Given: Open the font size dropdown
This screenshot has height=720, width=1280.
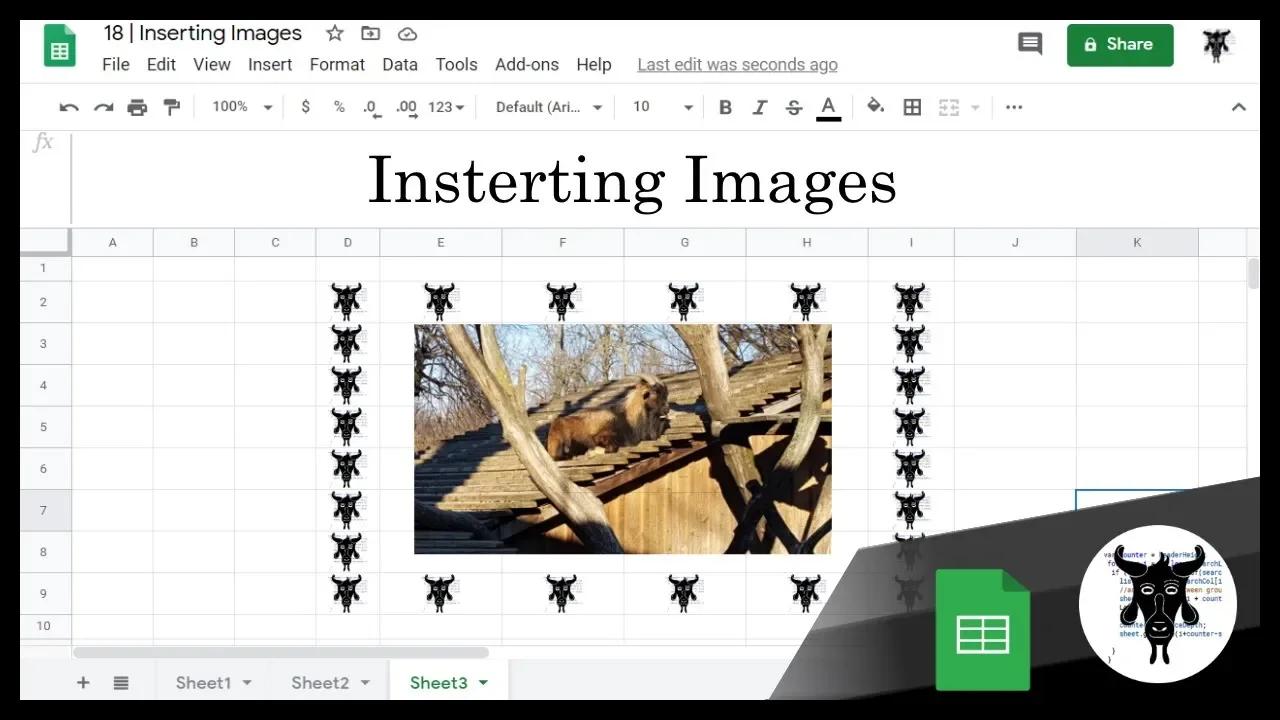Looking at the screenshot, I should tap(660, 106).
